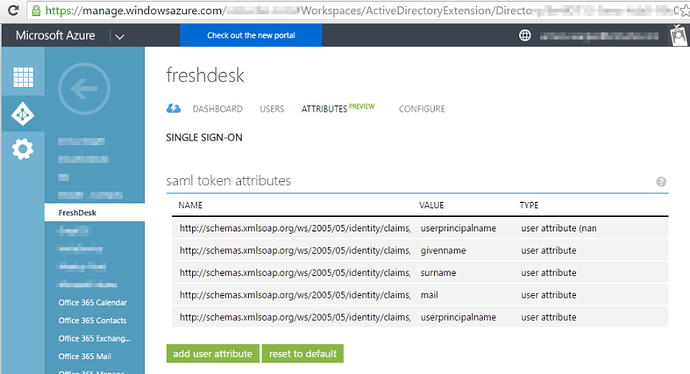Select the Active Directory diamond icon
This screenshot has height=374, width=690.
point(23,114)
